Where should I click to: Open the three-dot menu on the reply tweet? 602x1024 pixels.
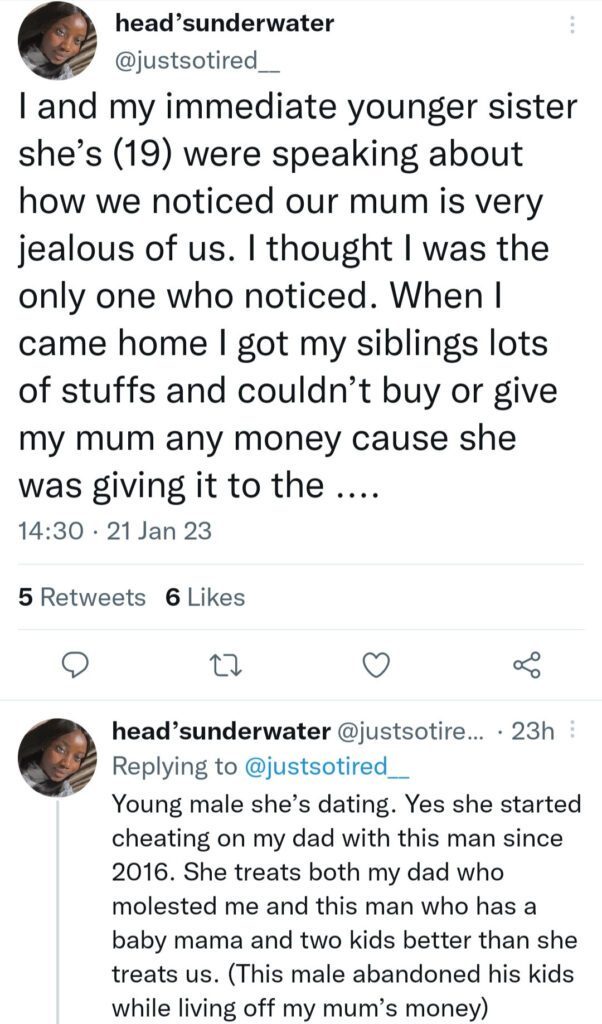pos(572,732)
